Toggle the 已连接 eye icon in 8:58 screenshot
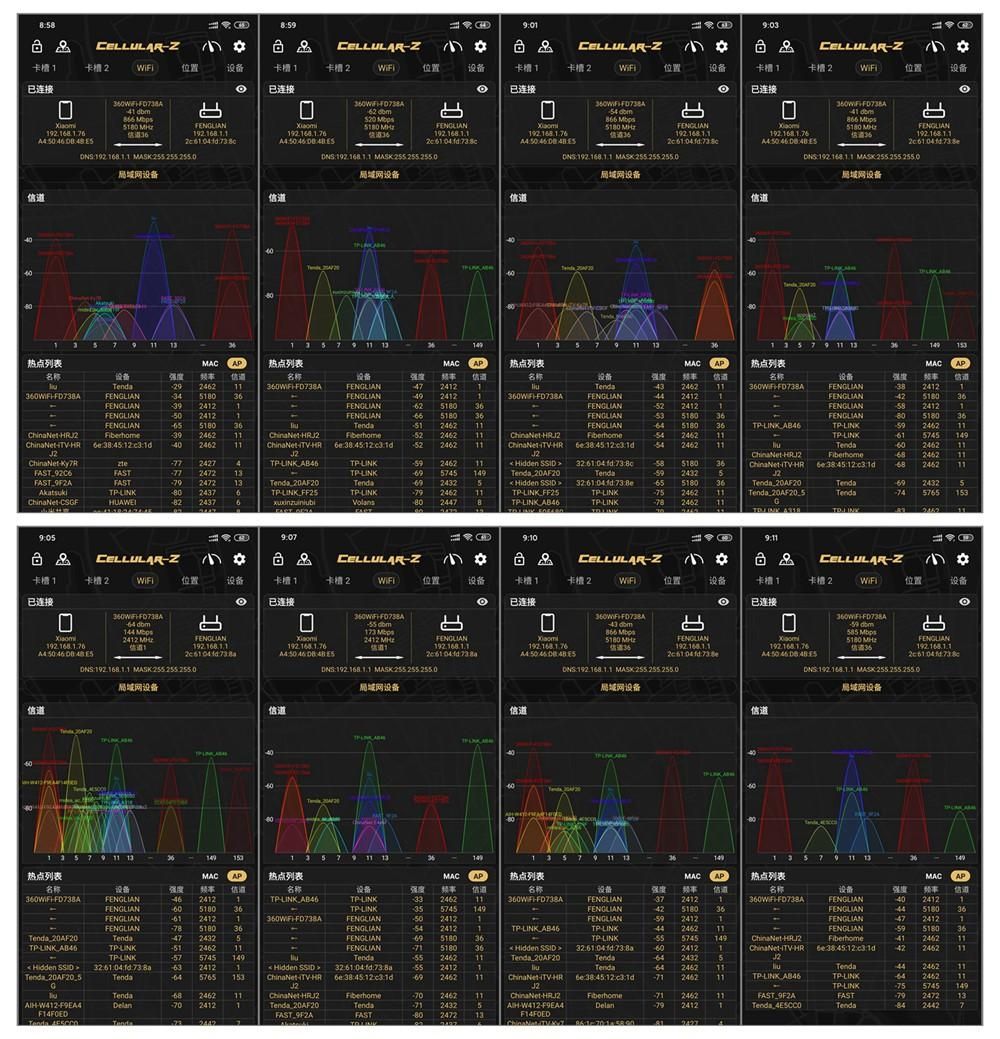The width and height of the screenshot is (1000, 1039). 241,89
